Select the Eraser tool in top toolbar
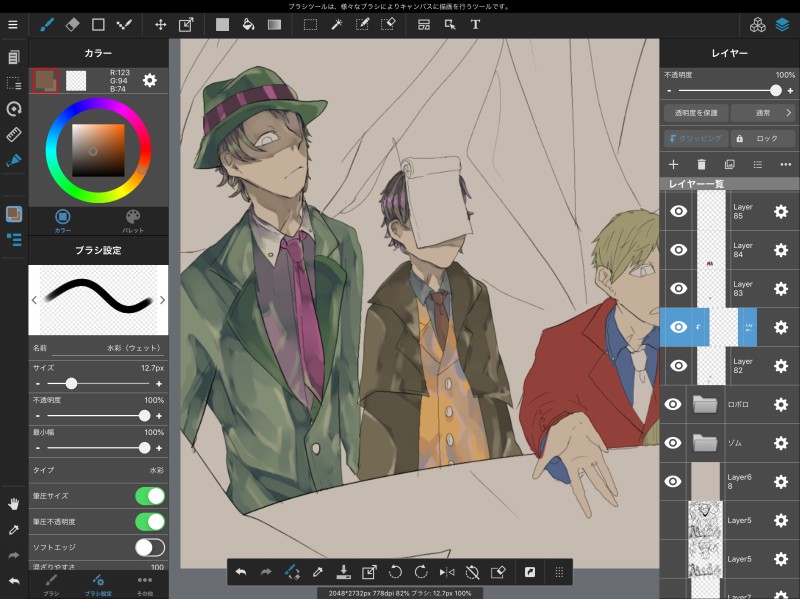The image size is (800, 599). (73, 24)
